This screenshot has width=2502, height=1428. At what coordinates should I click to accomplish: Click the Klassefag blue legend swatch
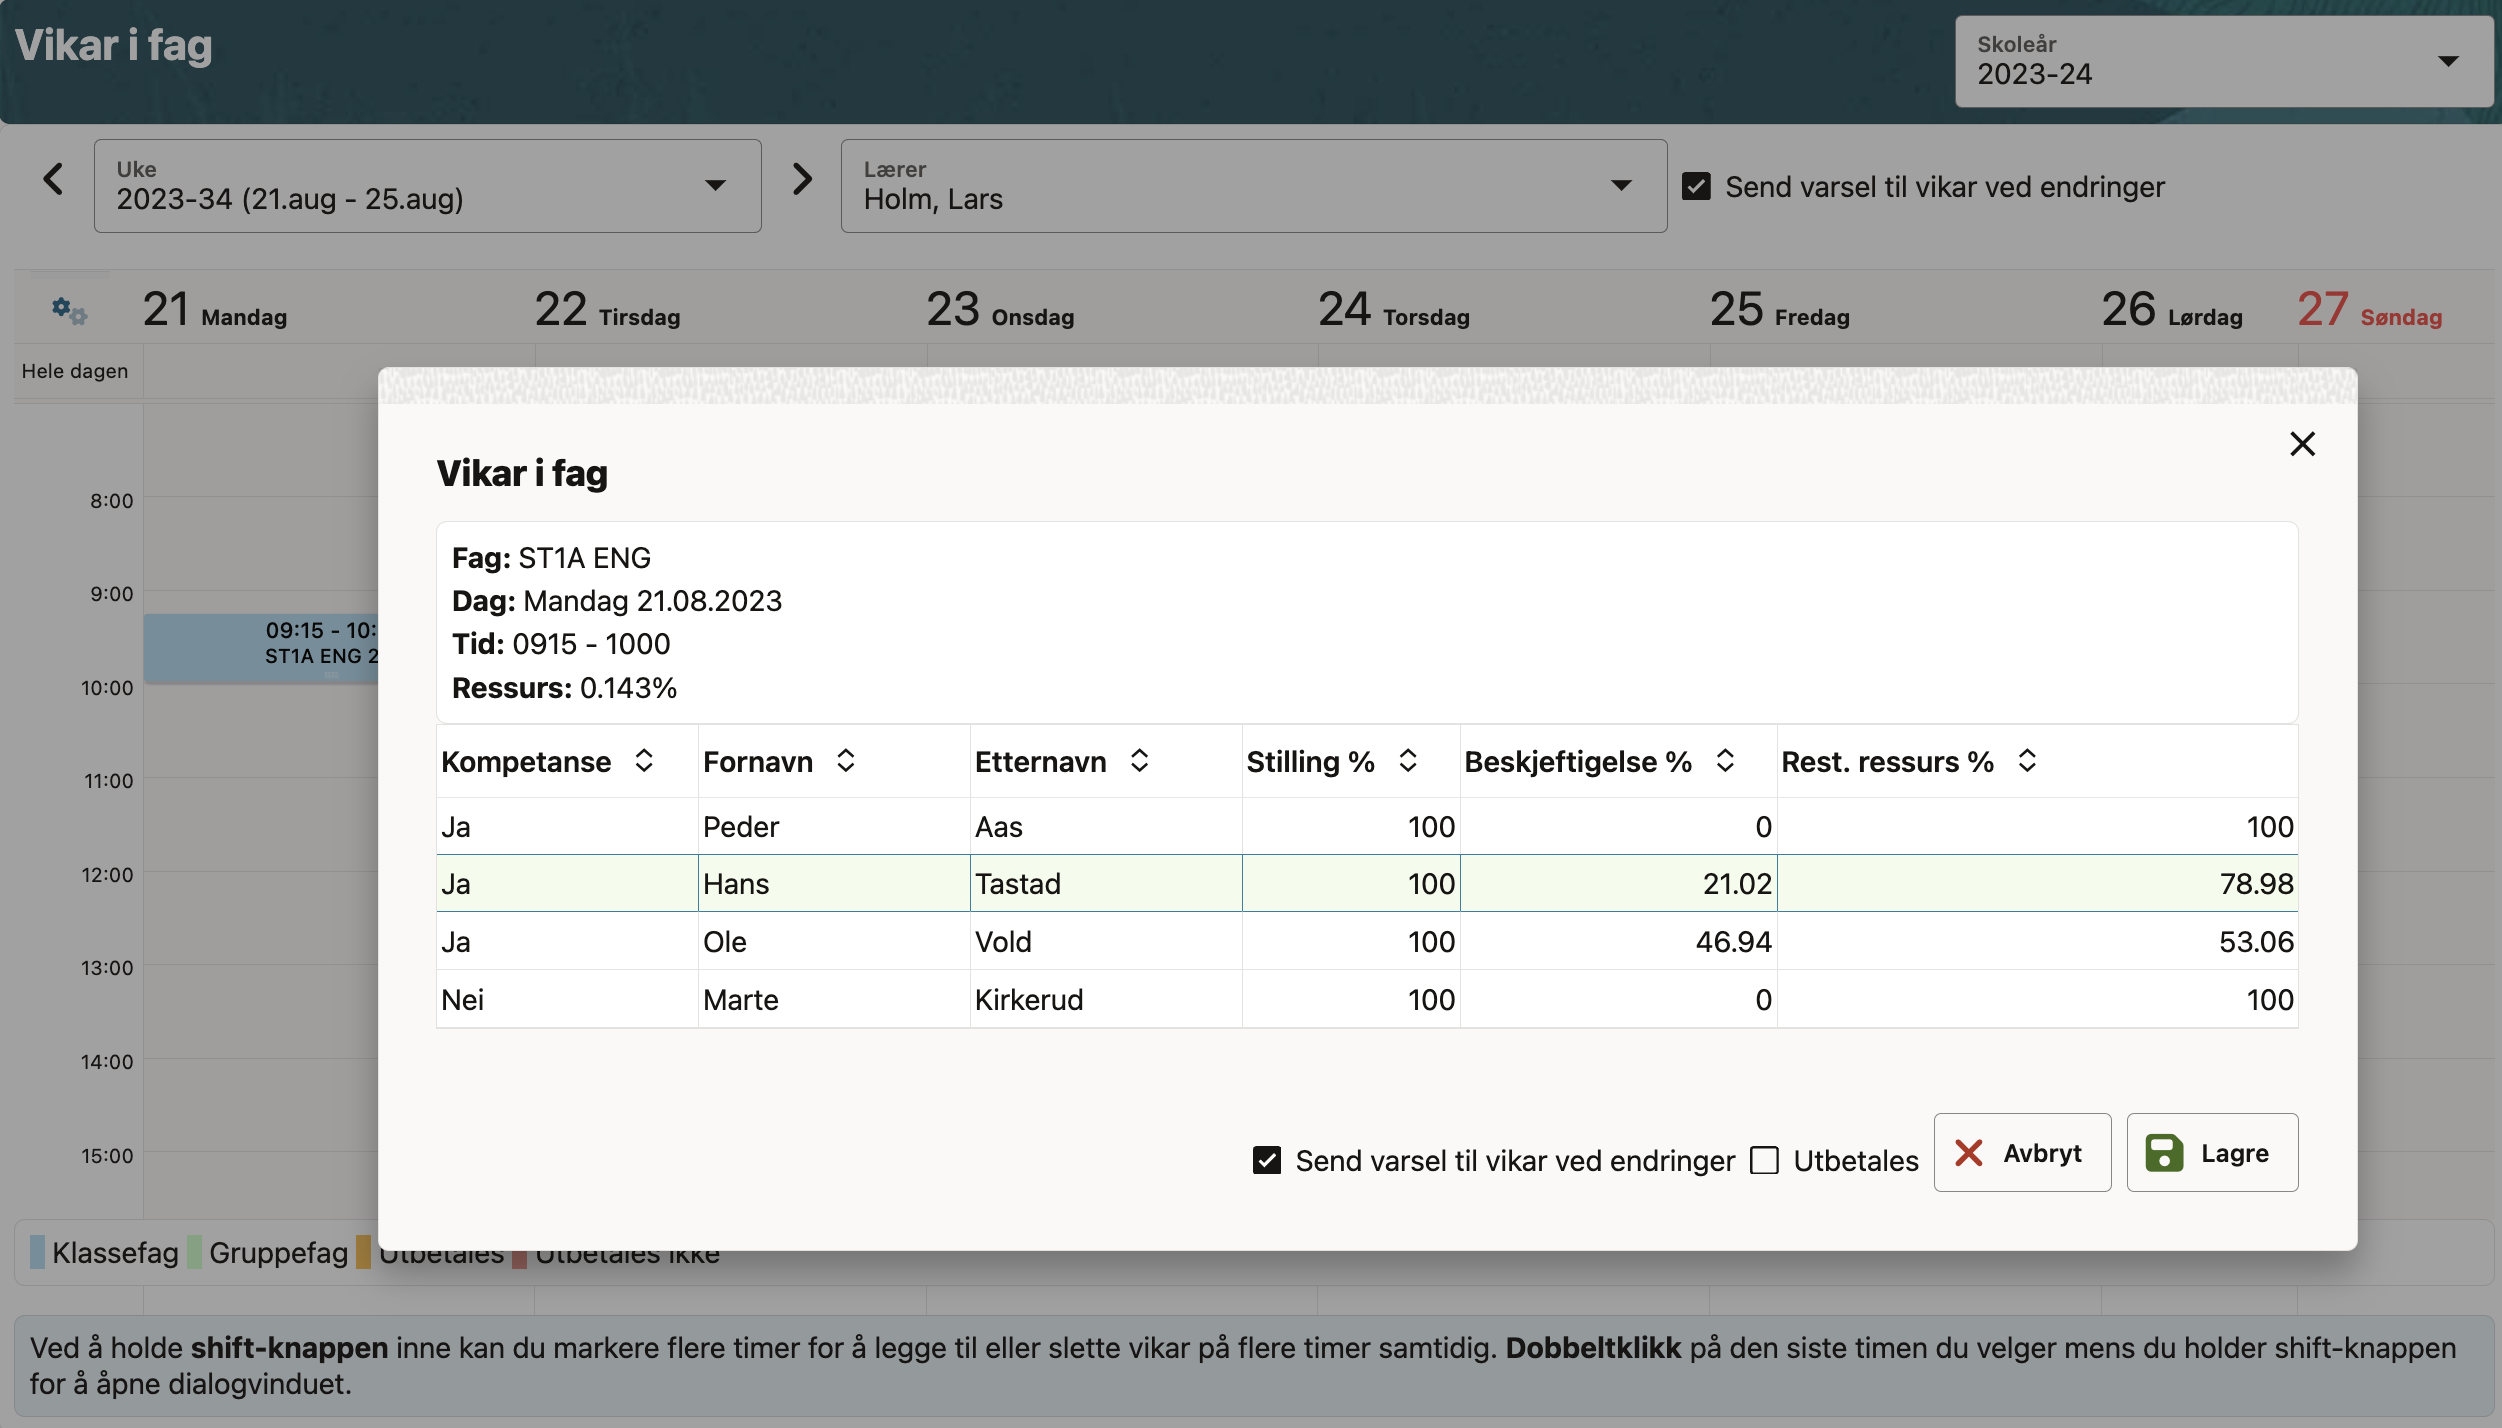click(38, 1252)
